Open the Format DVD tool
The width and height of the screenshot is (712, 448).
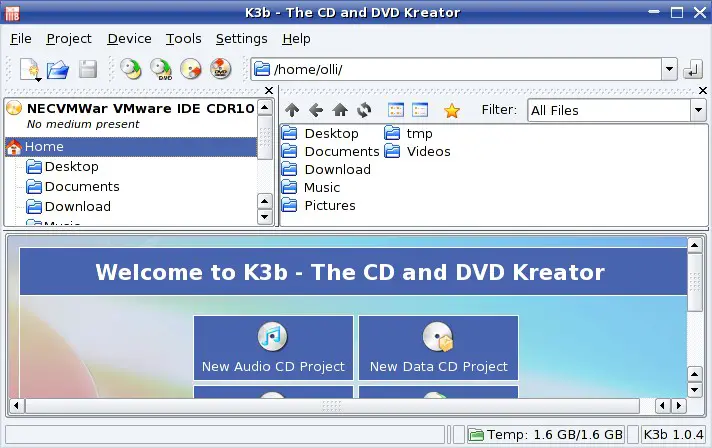[221, 69]
